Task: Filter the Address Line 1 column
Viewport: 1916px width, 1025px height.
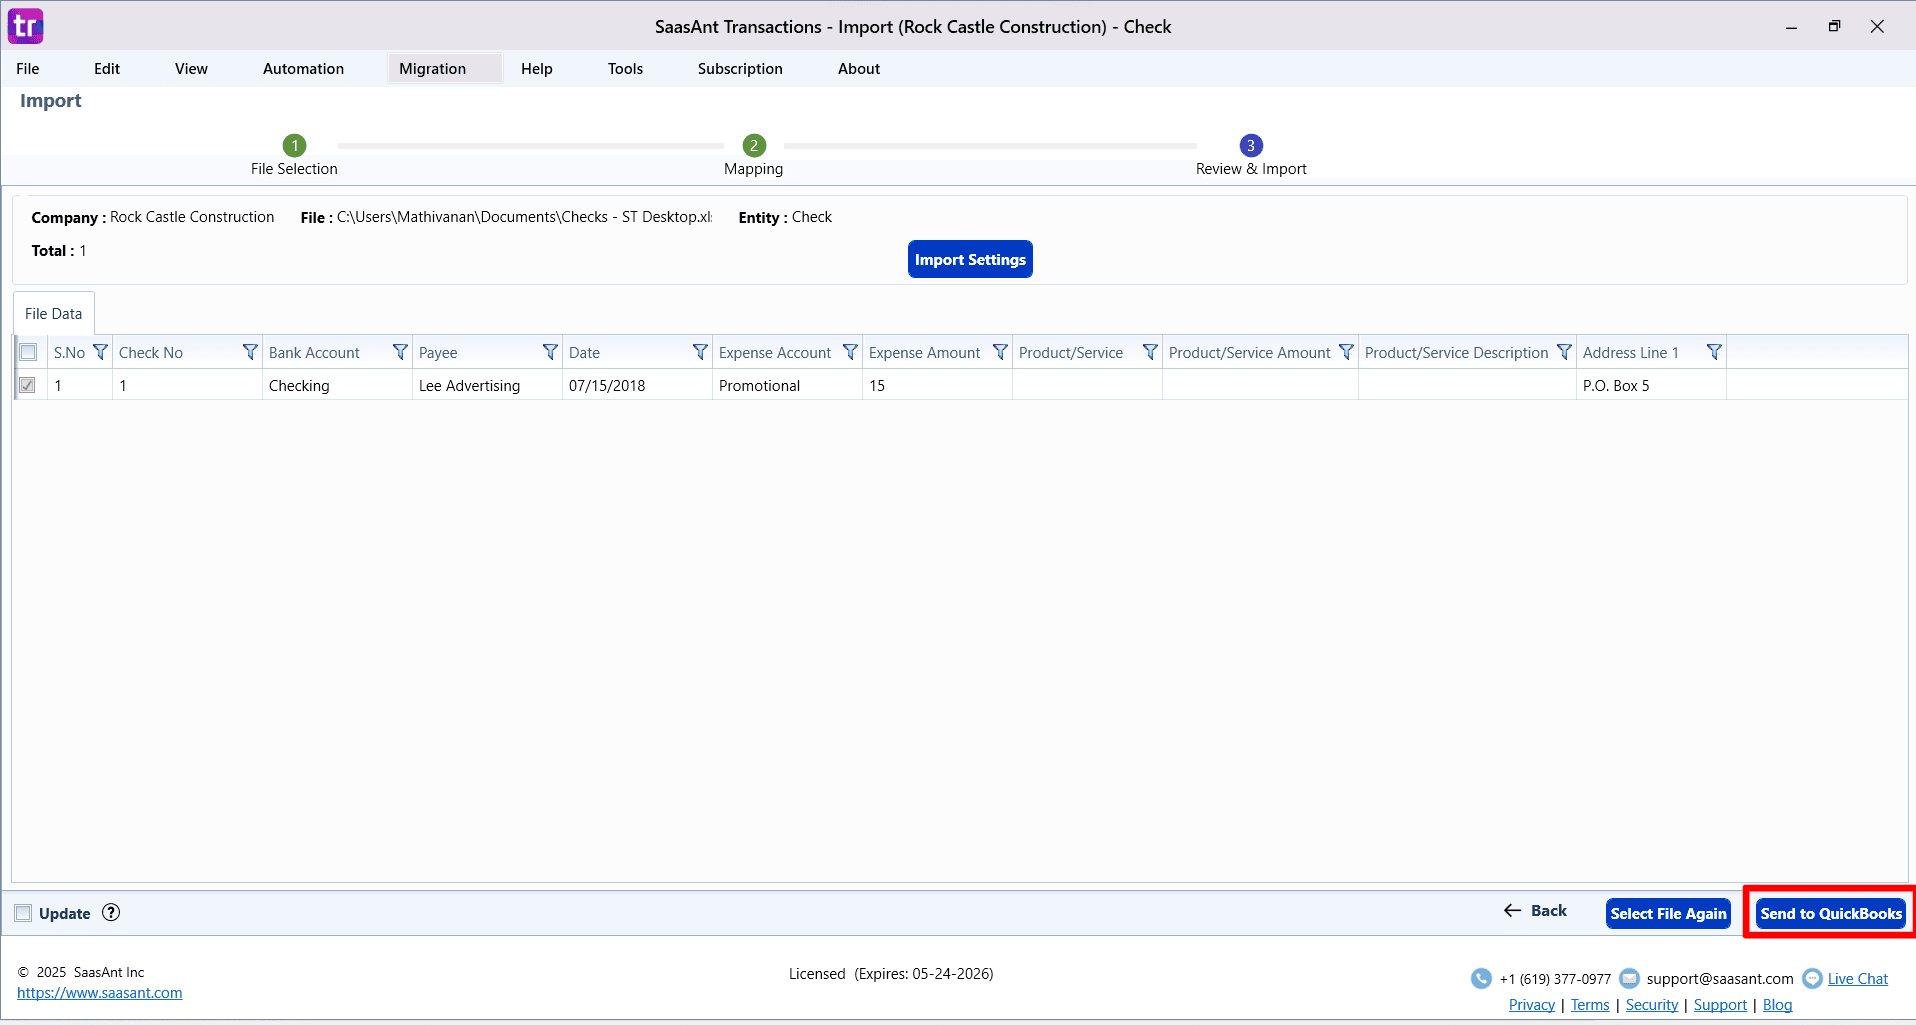Action: pos(1714,352)
